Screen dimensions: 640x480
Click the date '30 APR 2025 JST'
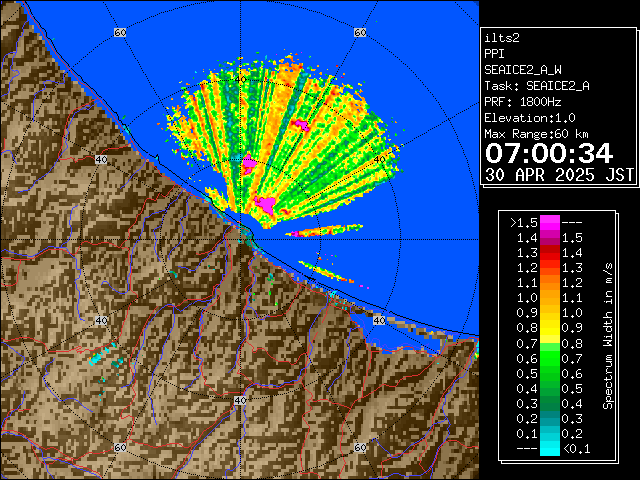tap(559, 175)
